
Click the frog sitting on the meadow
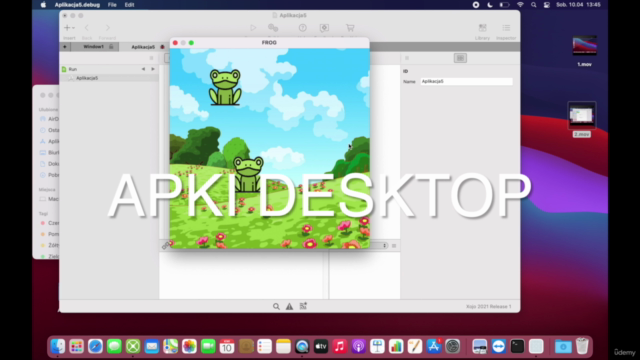pos(248,175)
